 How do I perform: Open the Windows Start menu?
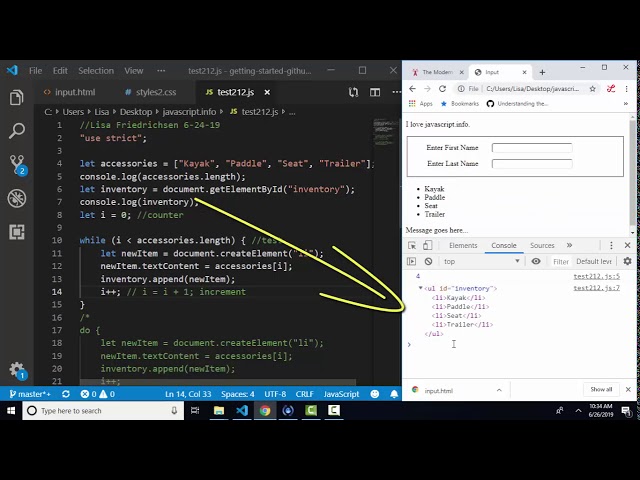11,411
